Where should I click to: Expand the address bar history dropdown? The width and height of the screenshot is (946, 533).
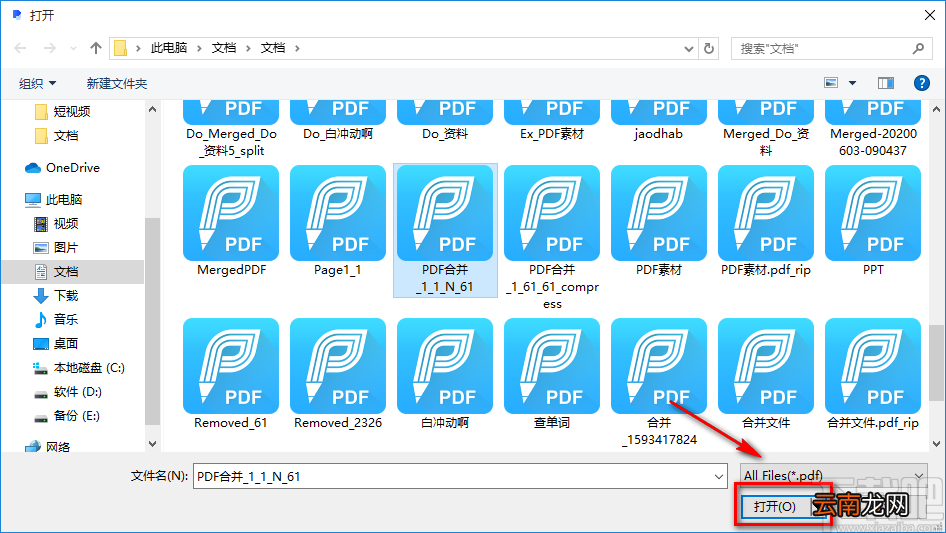click(x=688, y=49)
